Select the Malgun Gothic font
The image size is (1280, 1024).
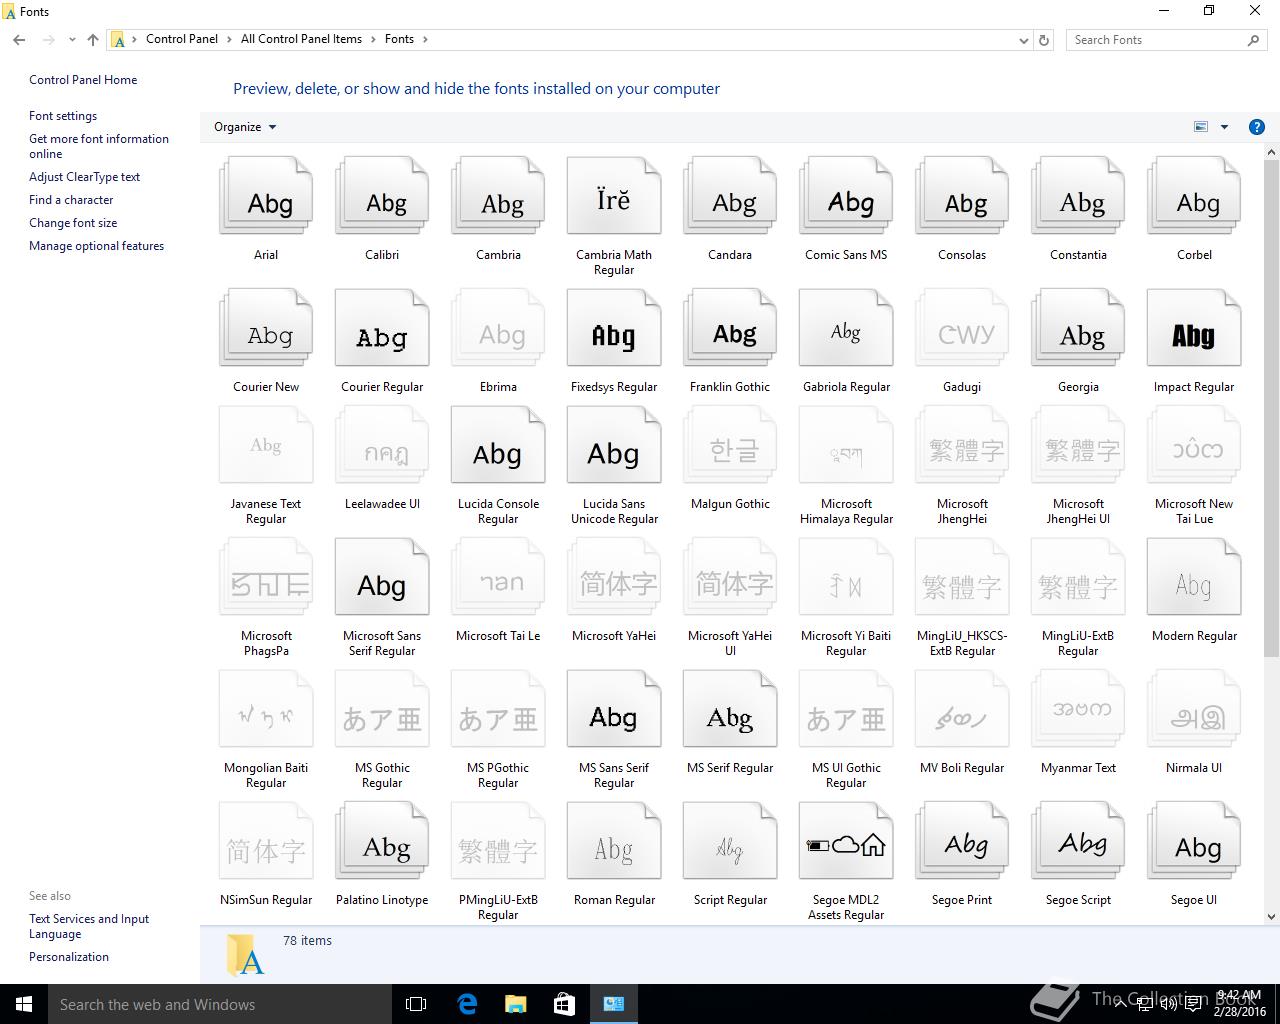[x=730, y=446]
